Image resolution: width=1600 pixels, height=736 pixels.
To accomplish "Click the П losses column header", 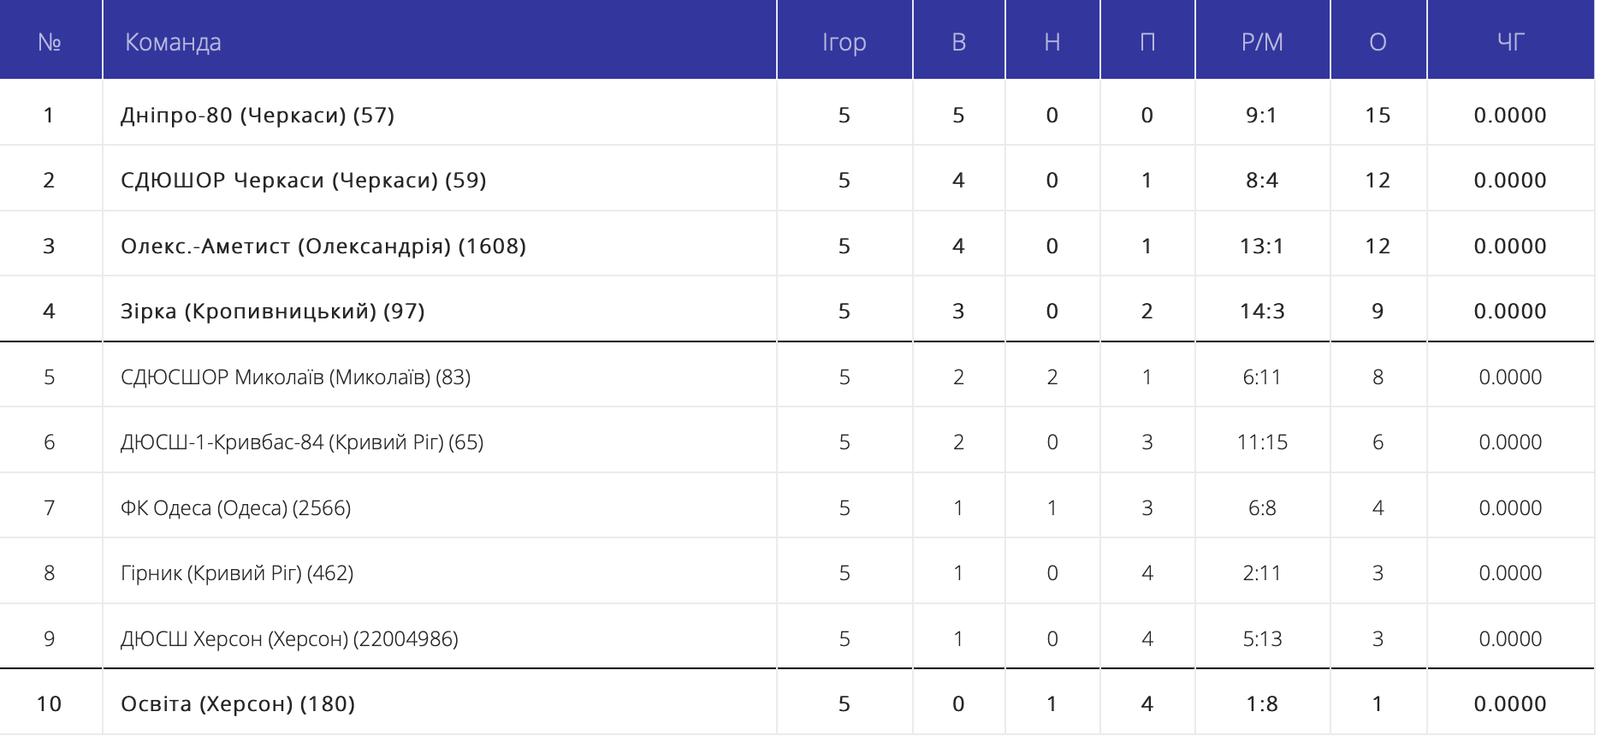I will pos(1147,42).
